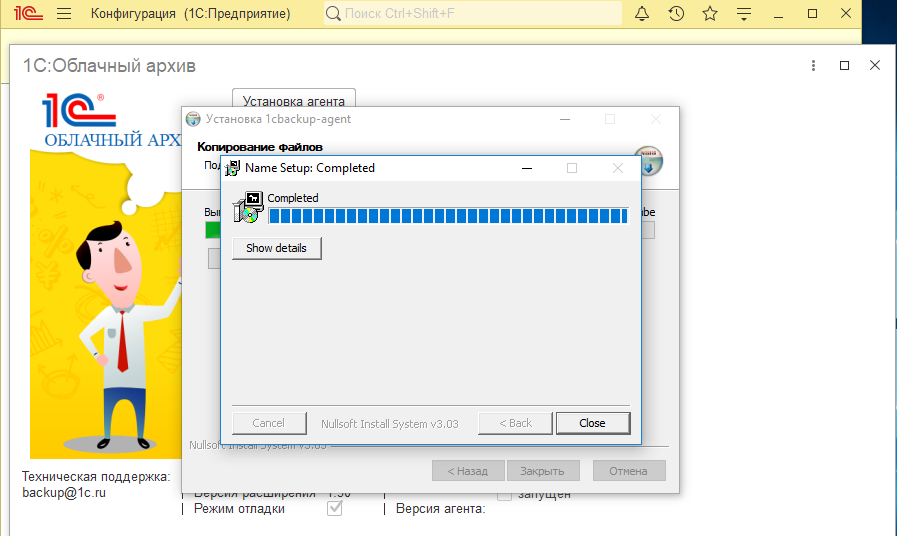
Task: Click Close in Name Setup dialog
Action: (592, 423)
